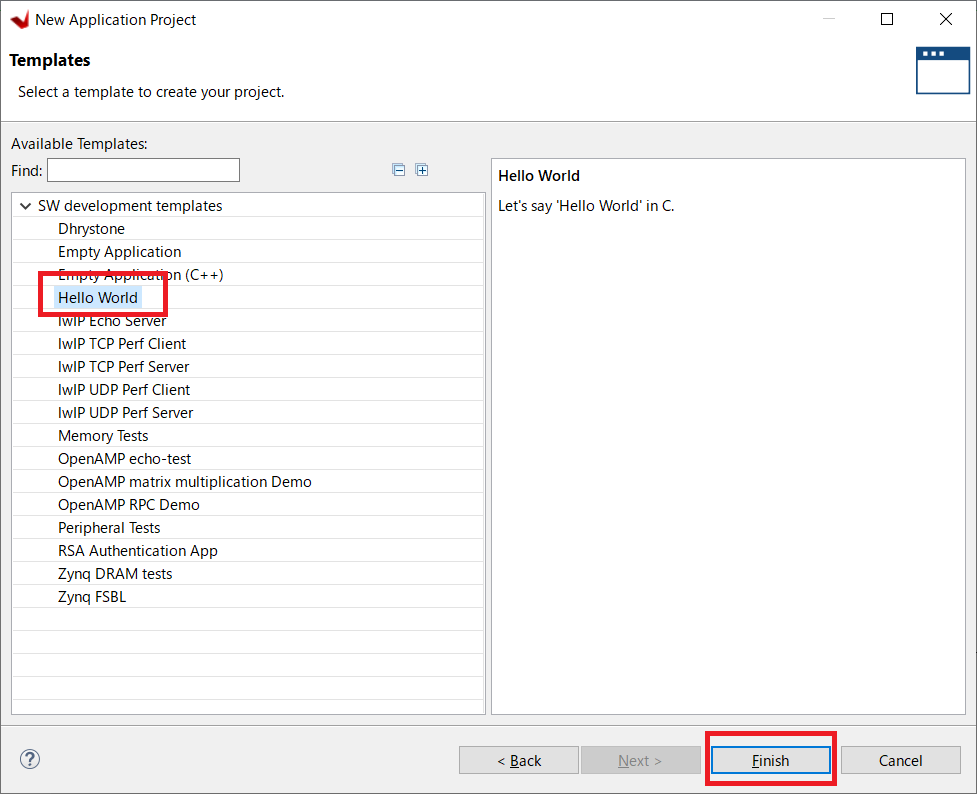Select Zynq DRAM tests template
The width and height of the screenshot is (977, 794).
click(115, 575)
